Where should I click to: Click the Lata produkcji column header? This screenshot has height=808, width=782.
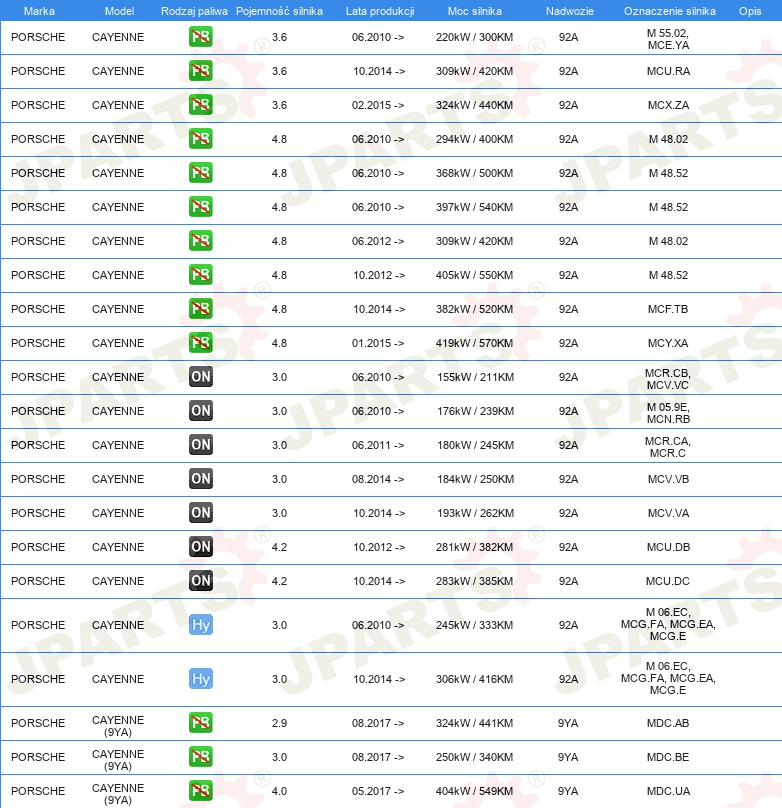379,11
